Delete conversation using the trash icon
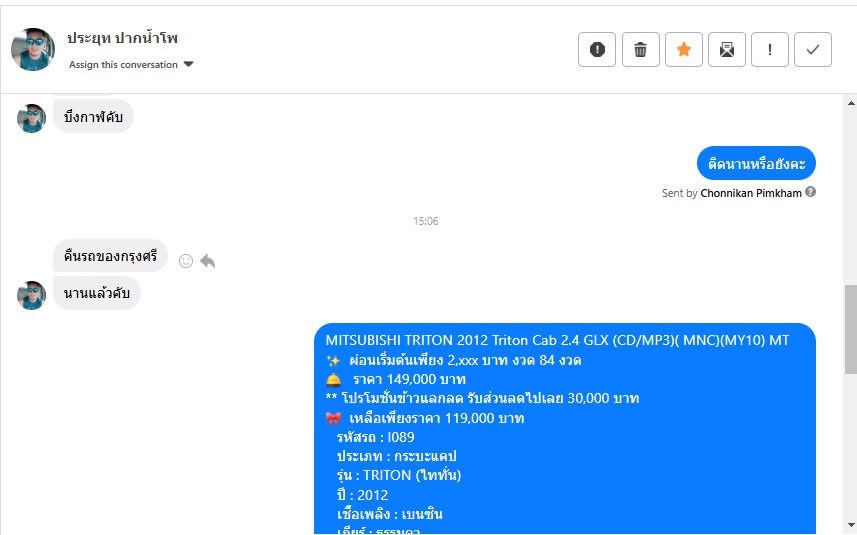 click(641, 50)
